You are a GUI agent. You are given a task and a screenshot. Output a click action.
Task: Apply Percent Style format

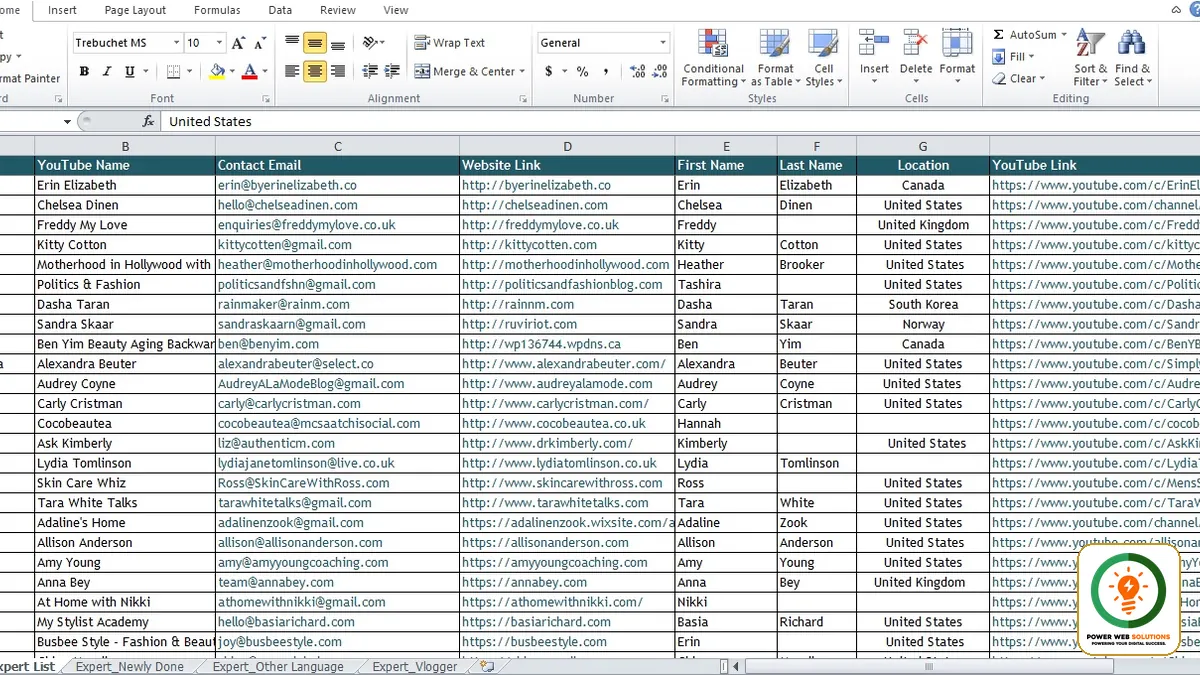click(582, 72)
